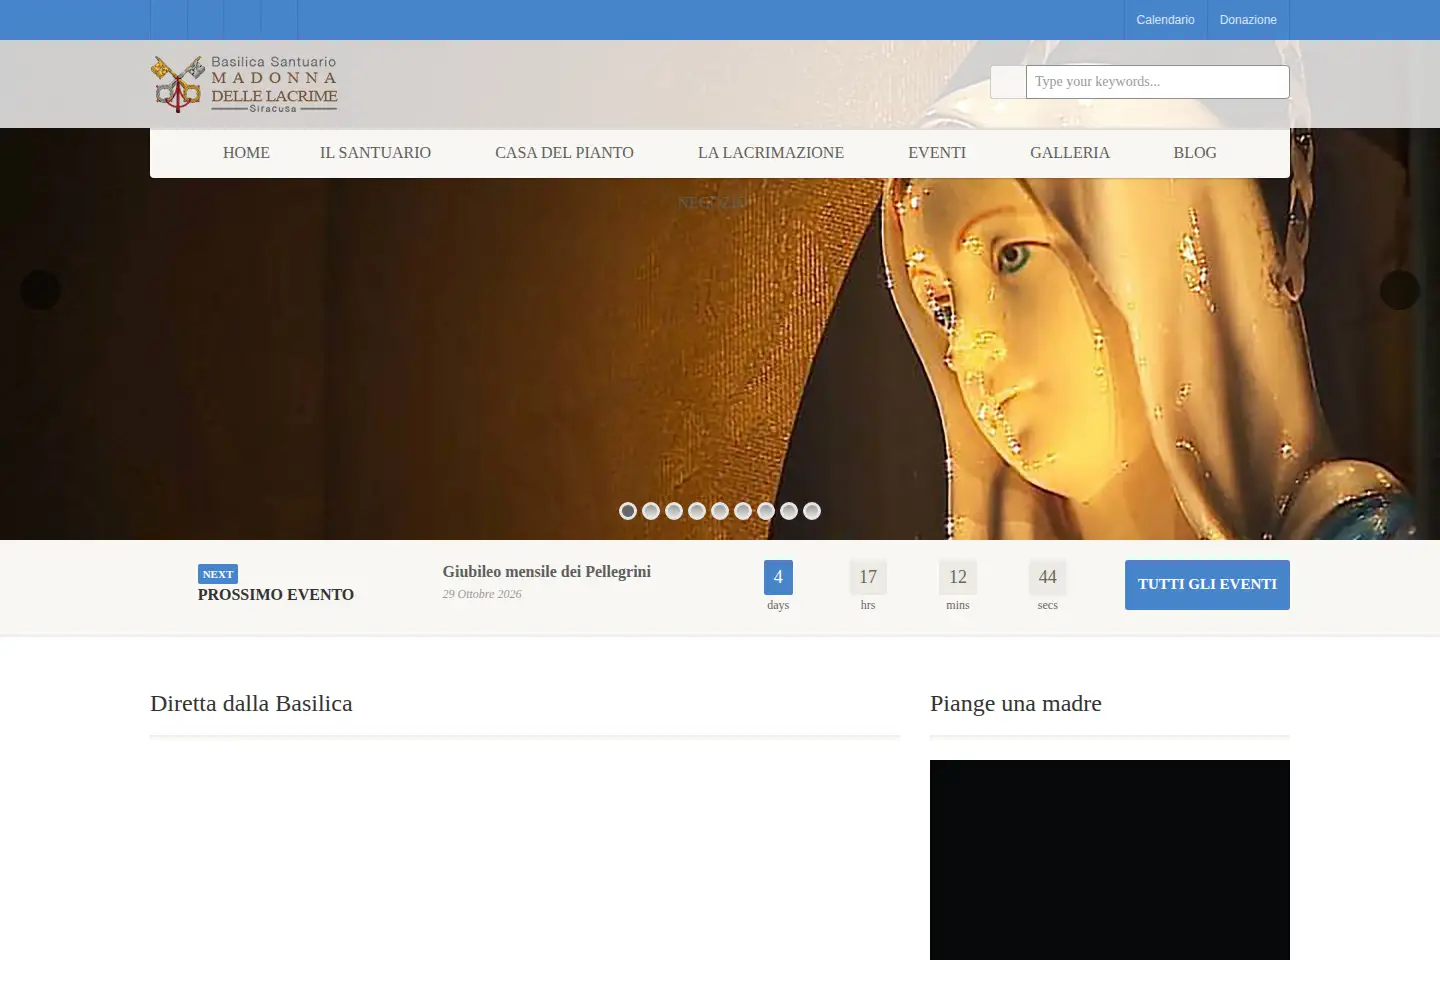Click the days countdown box
This screenshot has height=1000, width=1440.
point(778,577)
